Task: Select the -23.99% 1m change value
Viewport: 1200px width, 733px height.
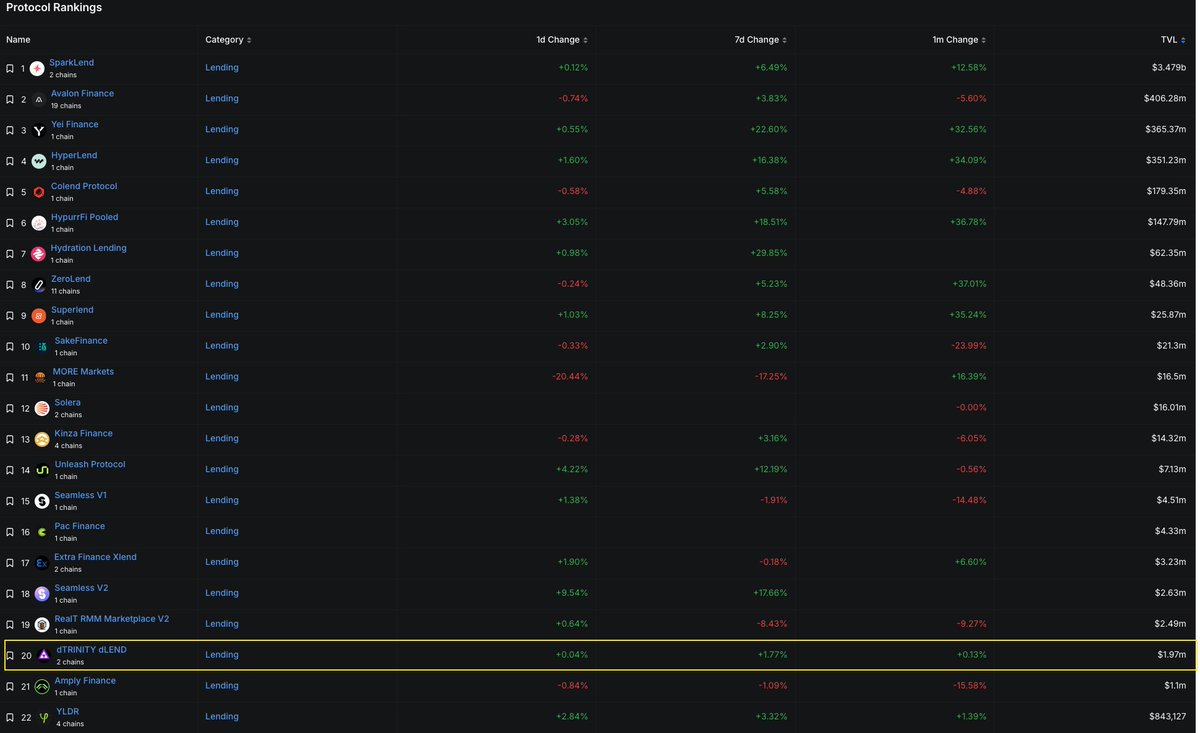Action: click(969, 346)
